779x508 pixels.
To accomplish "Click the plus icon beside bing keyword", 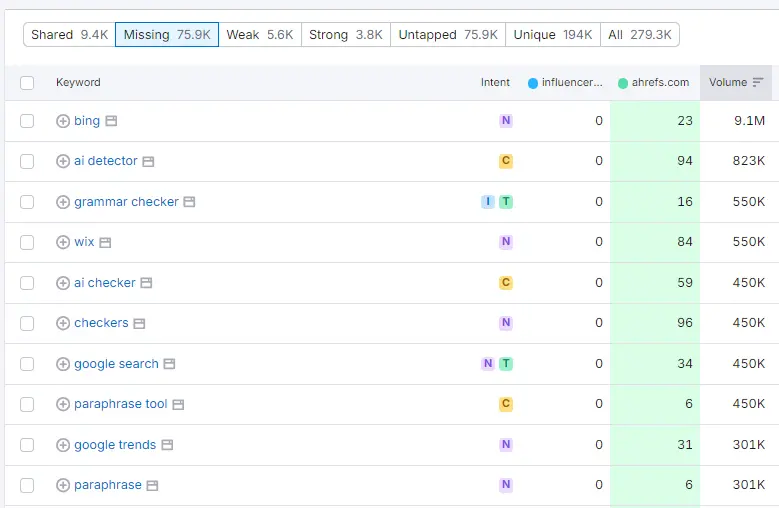I will coord(63,121).
